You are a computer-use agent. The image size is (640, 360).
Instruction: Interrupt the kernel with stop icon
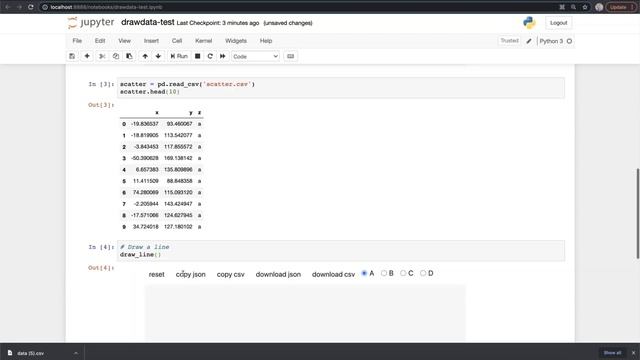tap(198, 56)
